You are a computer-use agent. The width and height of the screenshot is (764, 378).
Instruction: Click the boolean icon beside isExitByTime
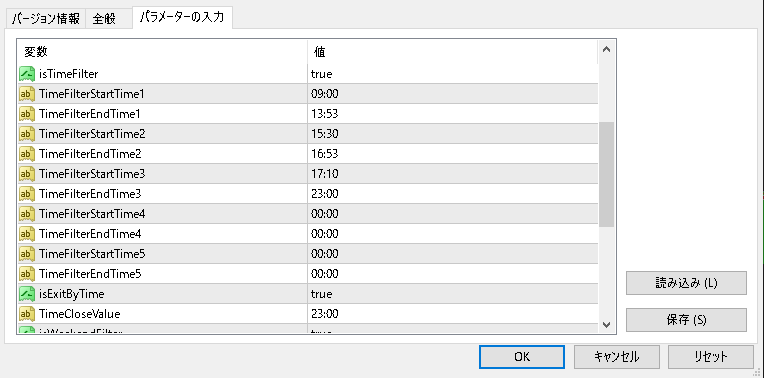[x=27, y=294]
